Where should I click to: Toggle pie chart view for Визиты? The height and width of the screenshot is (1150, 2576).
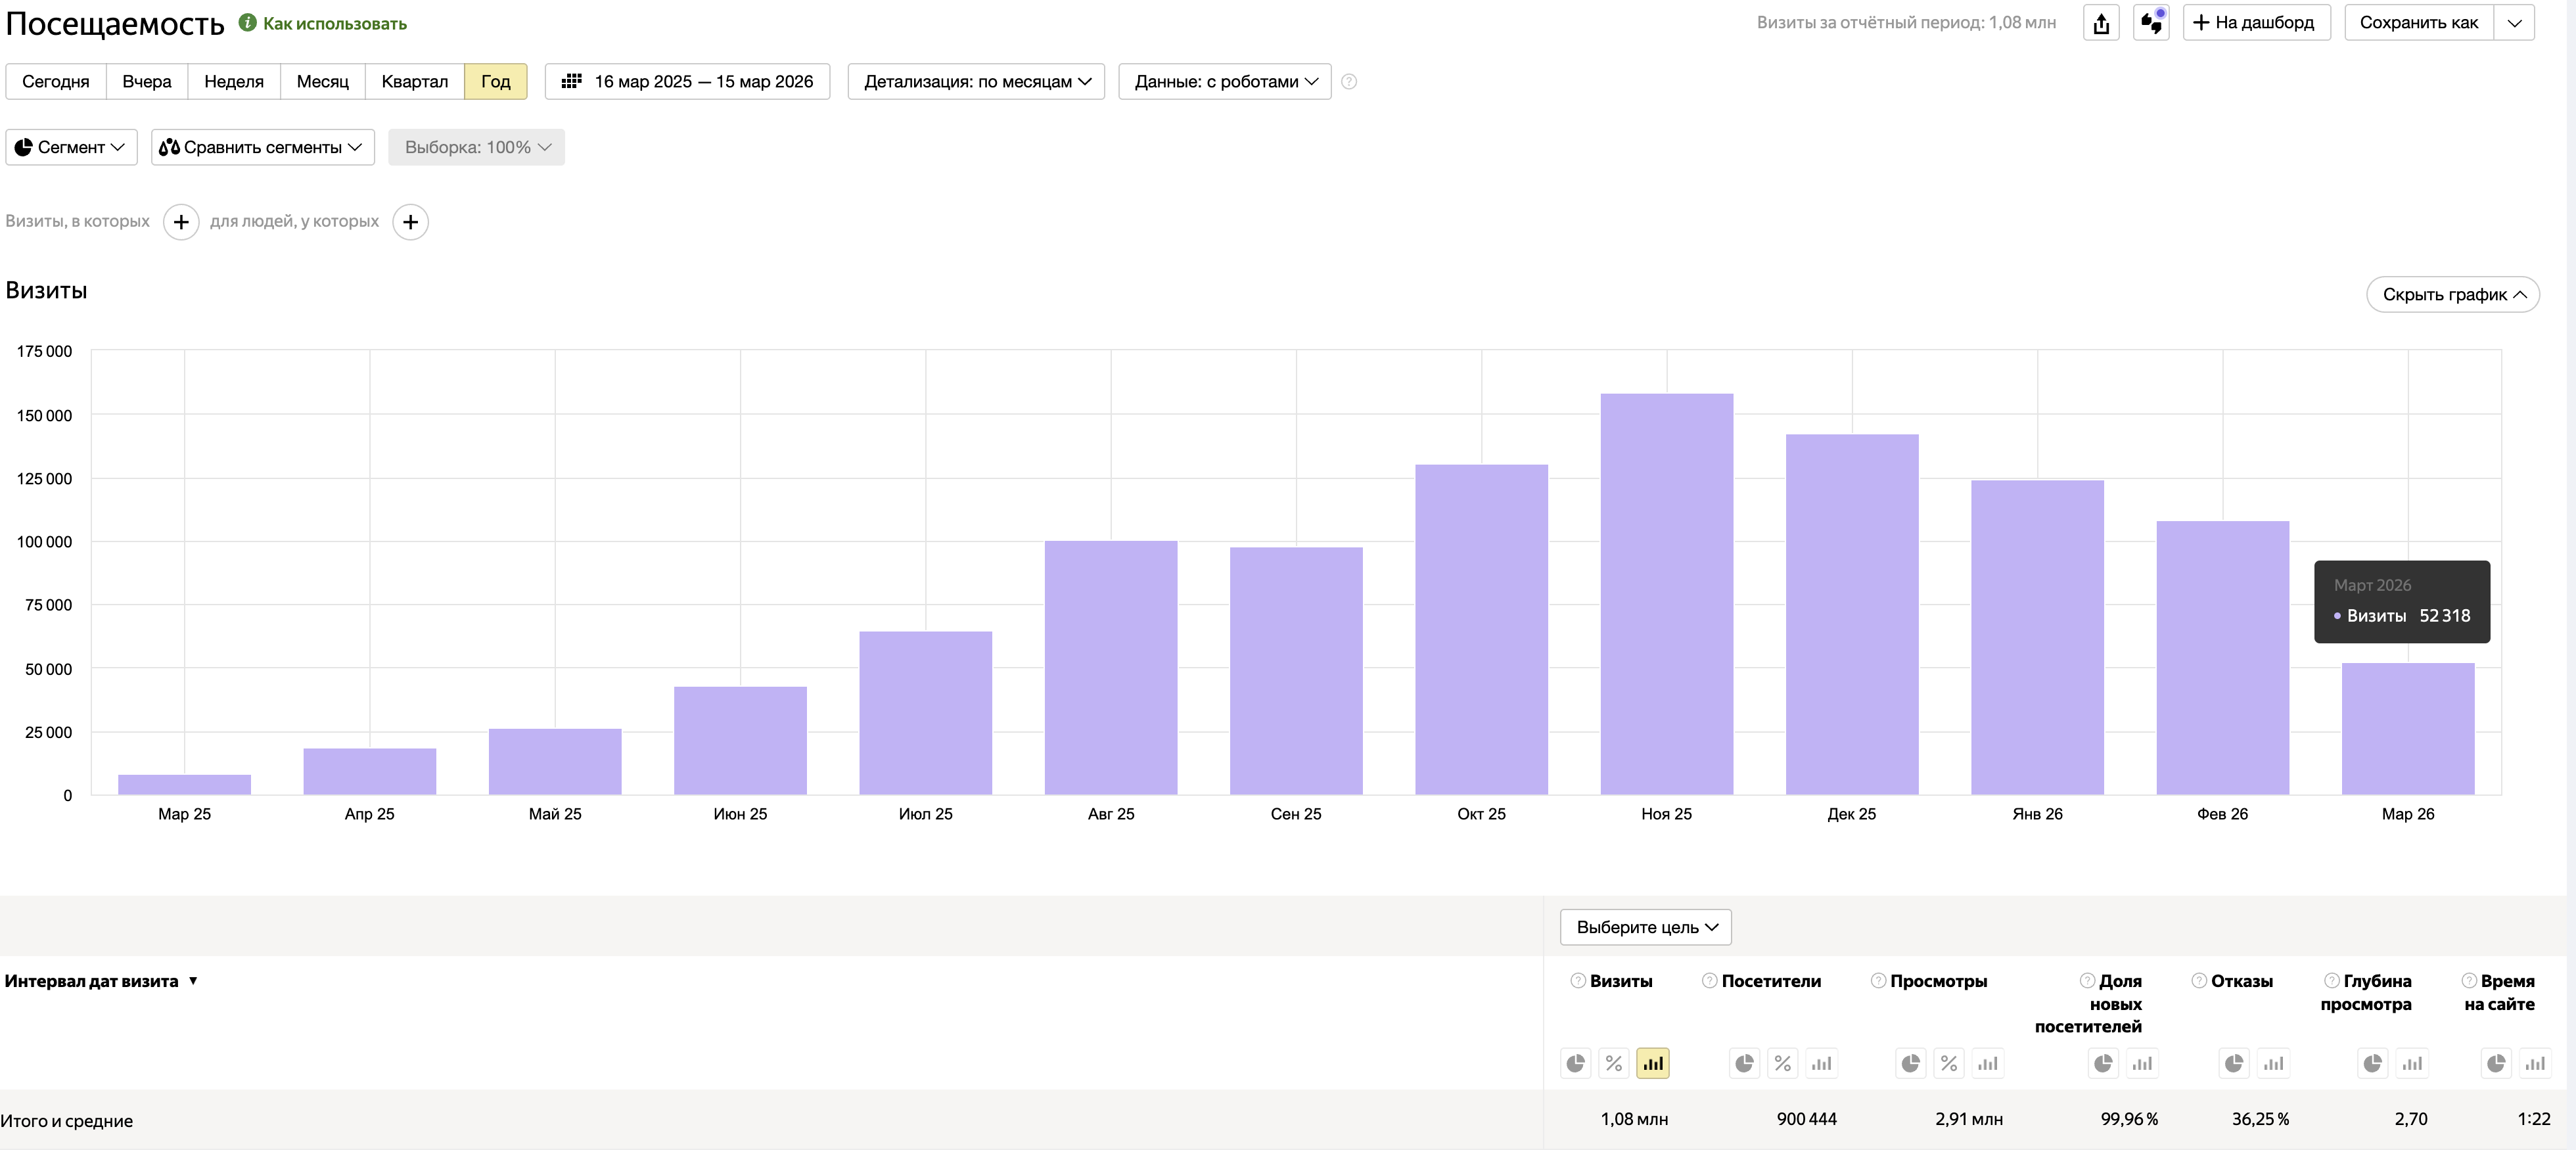click(1575, 1063)
